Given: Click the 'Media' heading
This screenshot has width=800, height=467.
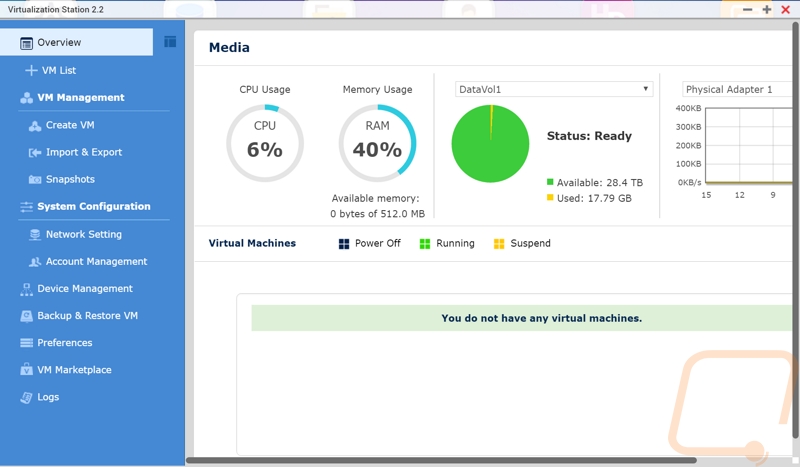Looking at the screenshot, I should (x=229, y=47).
